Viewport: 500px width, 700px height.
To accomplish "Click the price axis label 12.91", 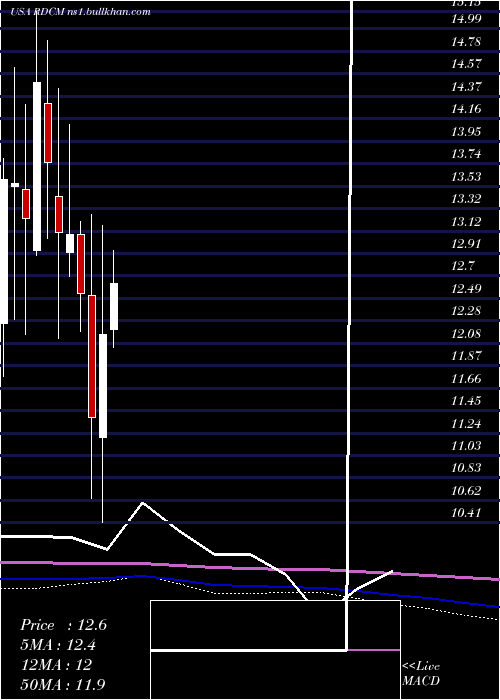I will click(x=466, y=244).
